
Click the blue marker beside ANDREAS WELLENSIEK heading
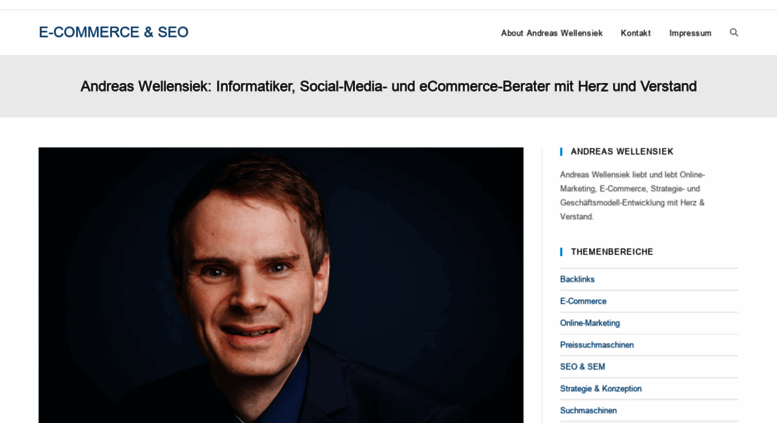pos(561,152)
